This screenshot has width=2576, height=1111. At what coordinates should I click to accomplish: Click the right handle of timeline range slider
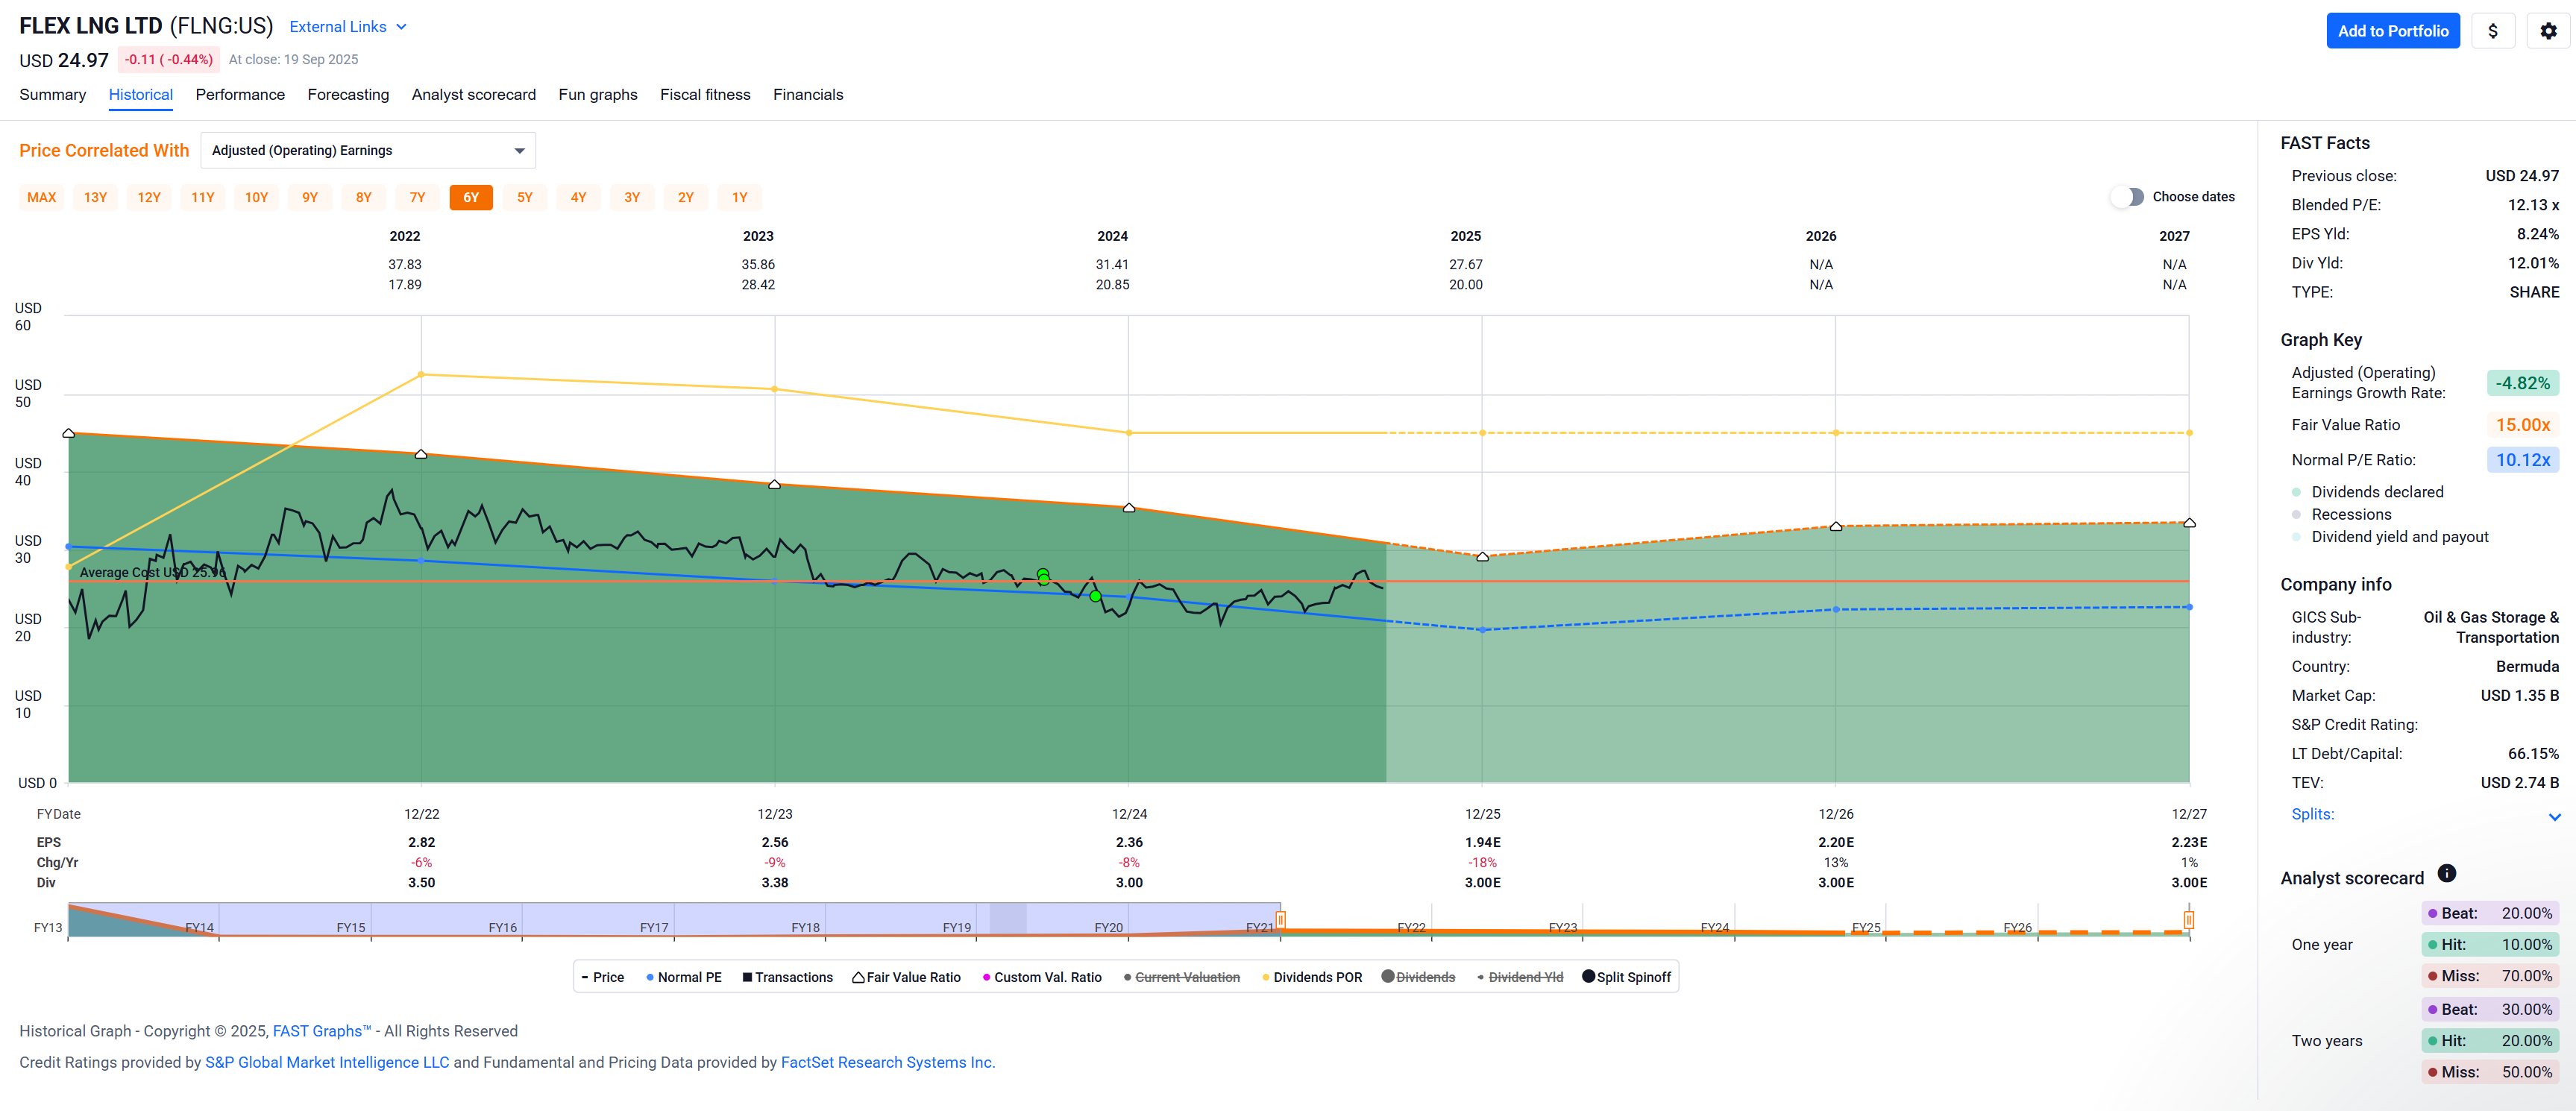[2188, 919]
